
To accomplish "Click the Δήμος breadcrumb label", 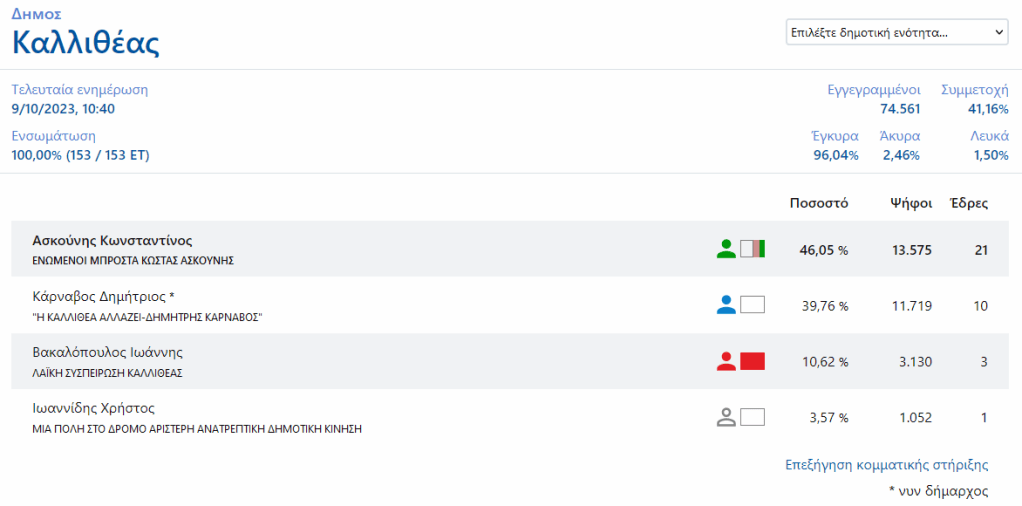I will (36, 15).
